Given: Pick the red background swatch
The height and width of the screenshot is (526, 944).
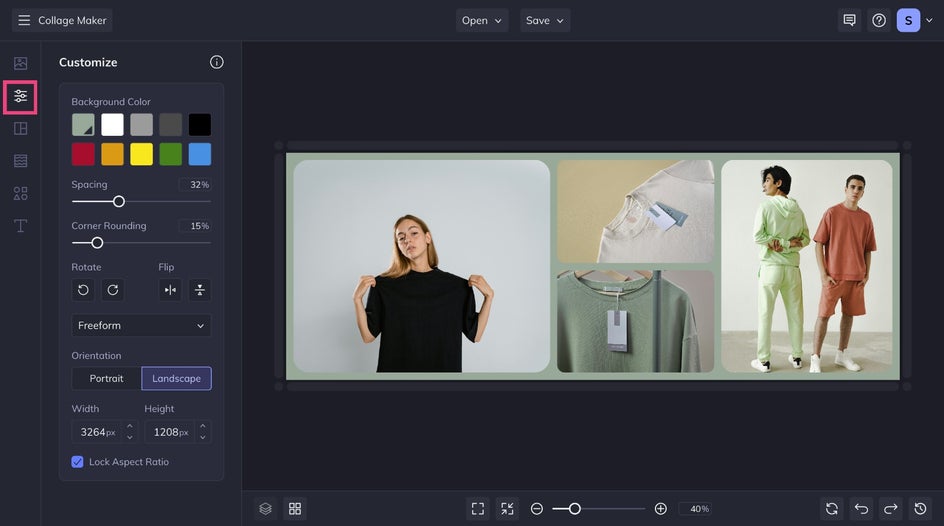Looking at the screenshot, I should click(83, 154).
